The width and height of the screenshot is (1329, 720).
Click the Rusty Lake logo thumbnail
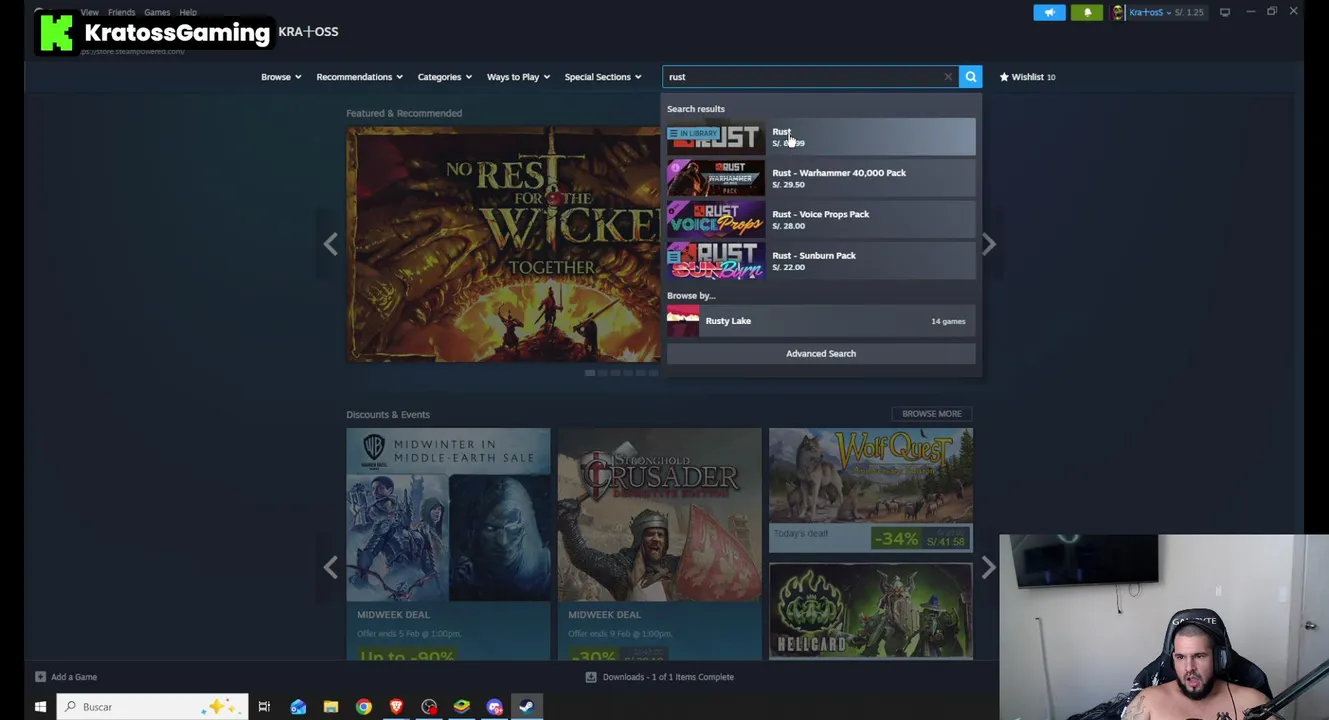pos(683,321)
